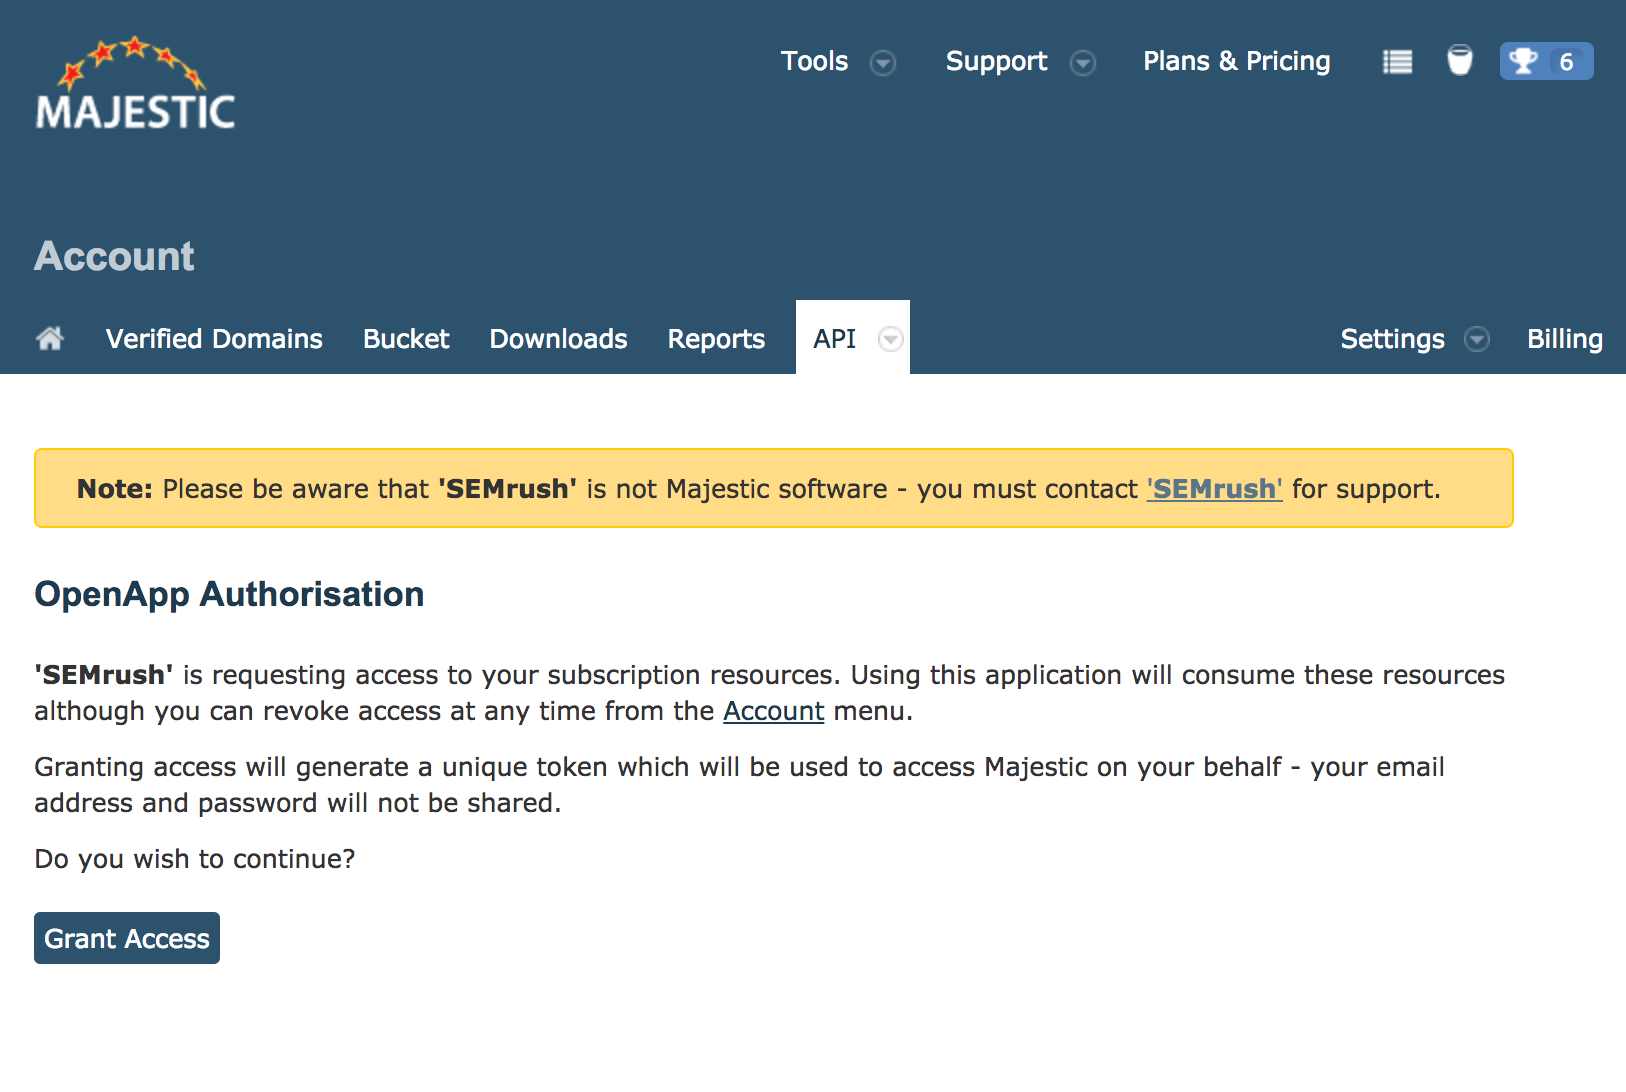Screen dimensions: 1626x1092
Task: Click the Account link in description
Action: click(773, 711)
